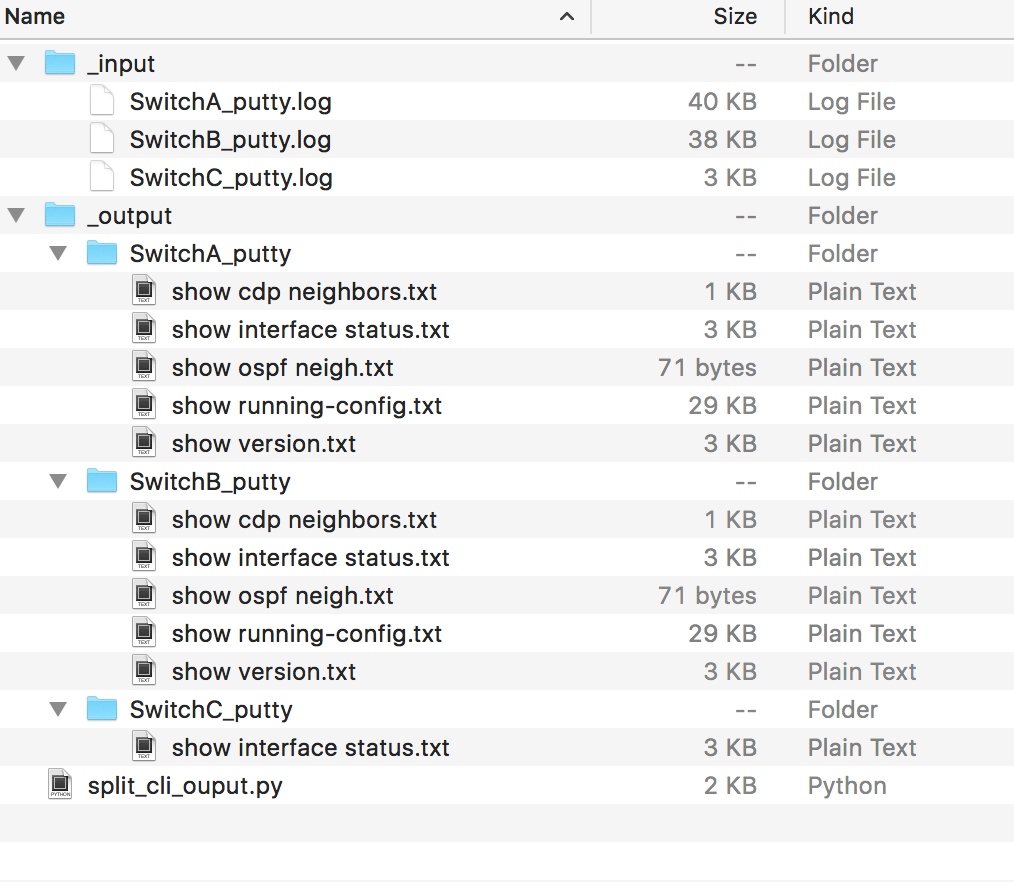
Task: Click SwitchA's show ospf neigh.txt icon
Action: click(144, 367)
